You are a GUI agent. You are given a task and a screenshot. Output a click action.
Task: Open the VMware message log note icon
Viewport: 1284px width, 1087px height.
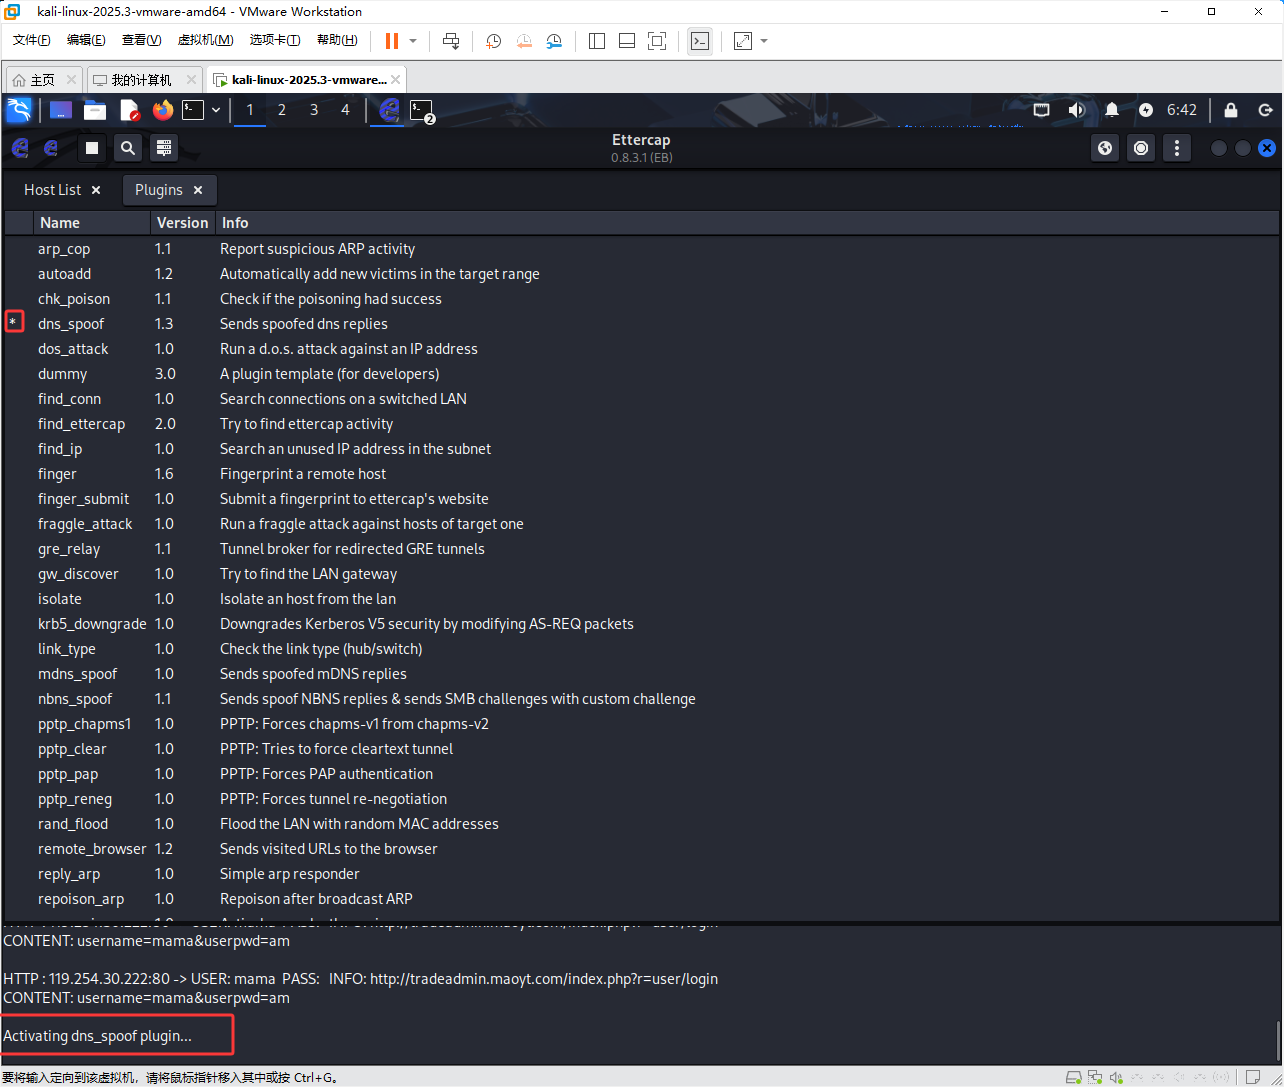point(1254,1077)
